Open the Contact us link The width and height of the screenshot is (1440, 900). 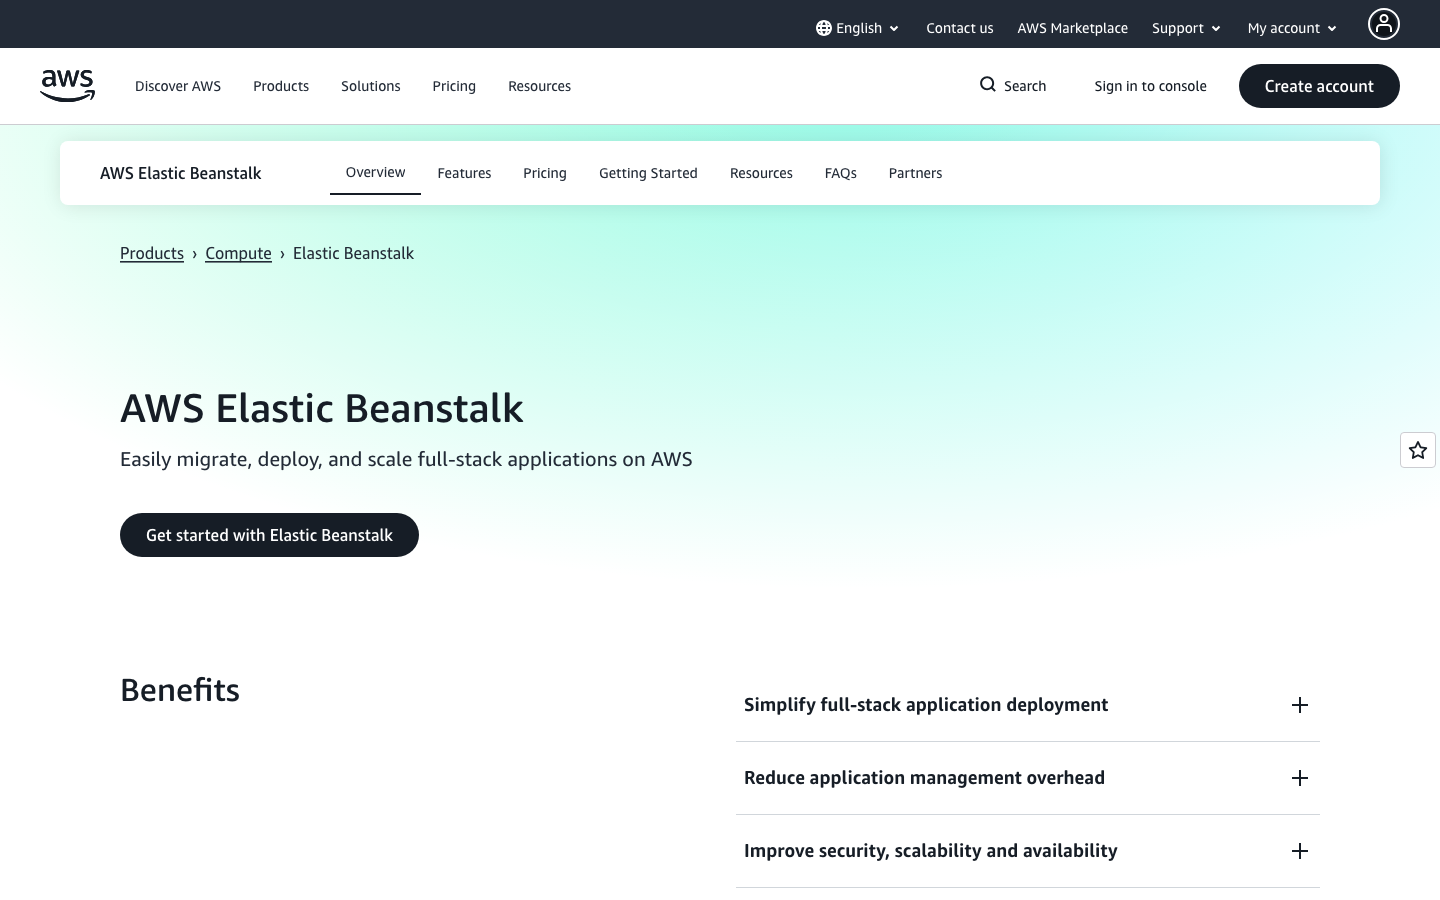[960, 28]
